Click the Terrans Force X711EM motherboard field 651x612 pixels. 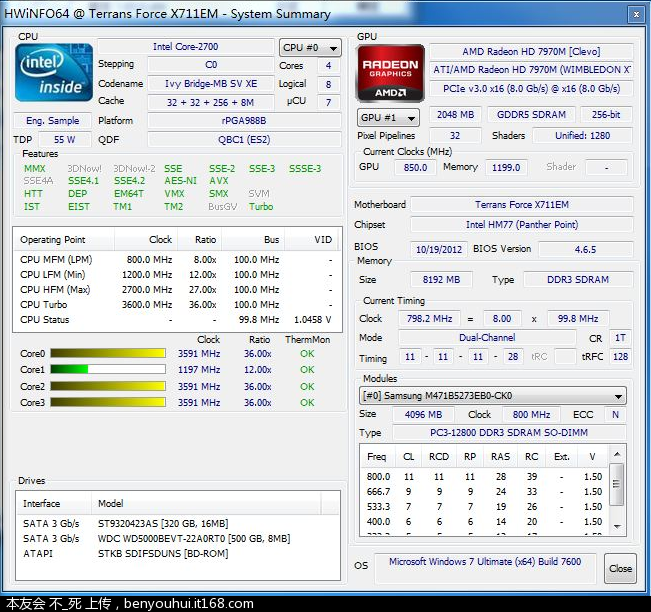[520, 205]
